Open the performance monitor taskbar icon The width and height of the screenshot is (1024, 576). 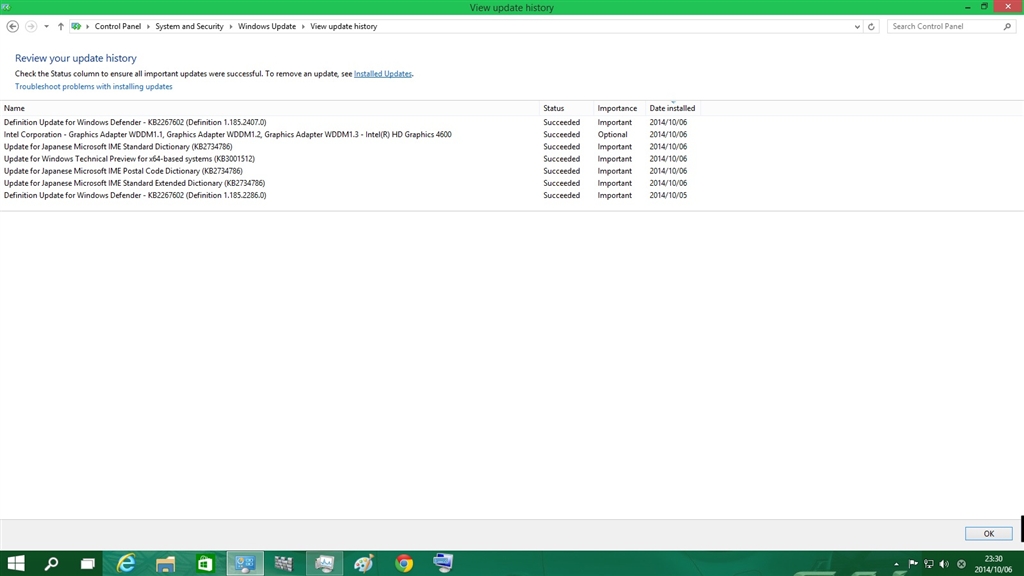pos(324,563)
